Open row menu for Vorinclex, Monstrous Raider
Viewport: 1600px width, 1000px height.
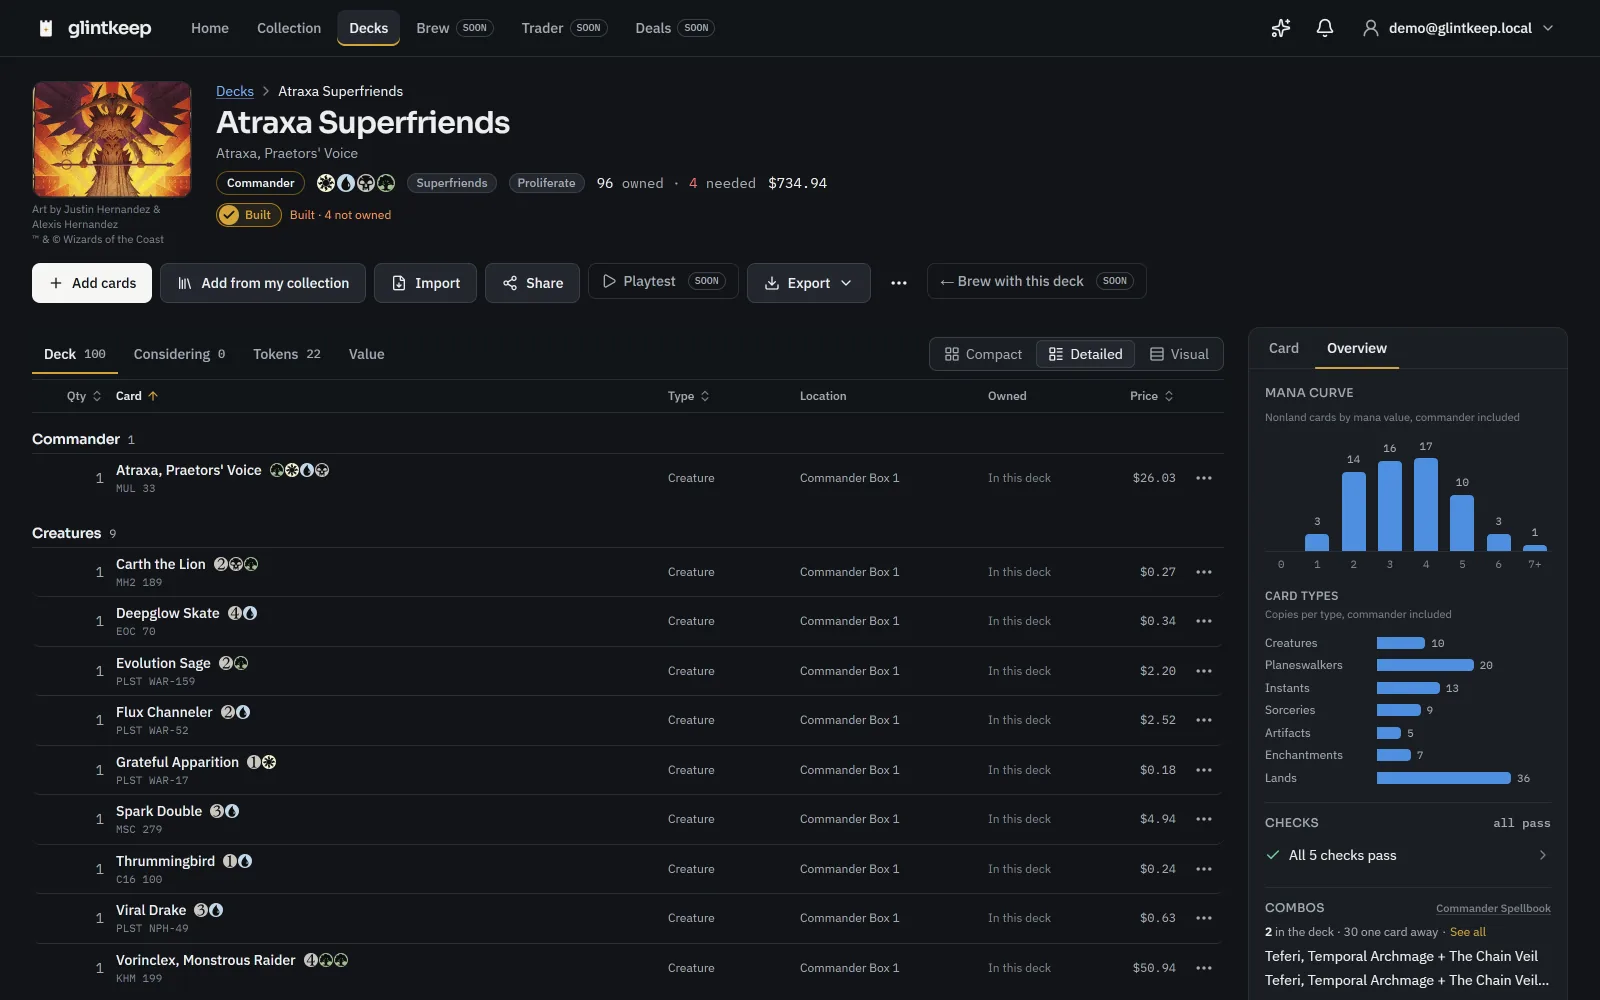tap(1204, 968)
